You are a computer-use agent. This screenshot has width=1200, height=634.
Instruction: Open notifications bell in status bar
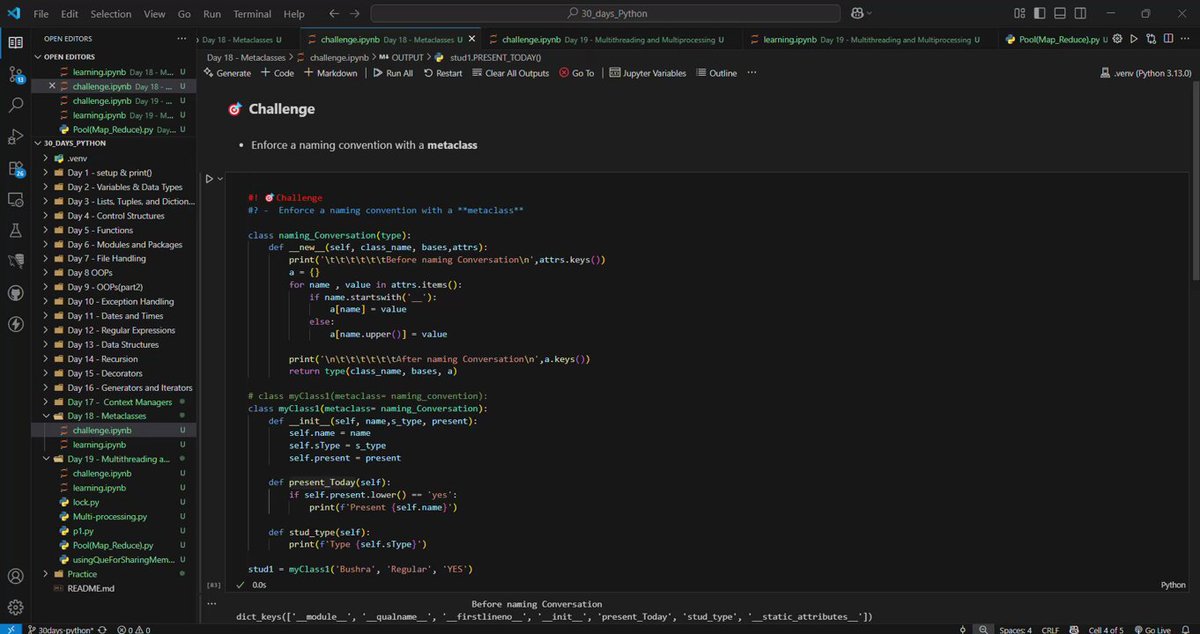pos(1187,629)
